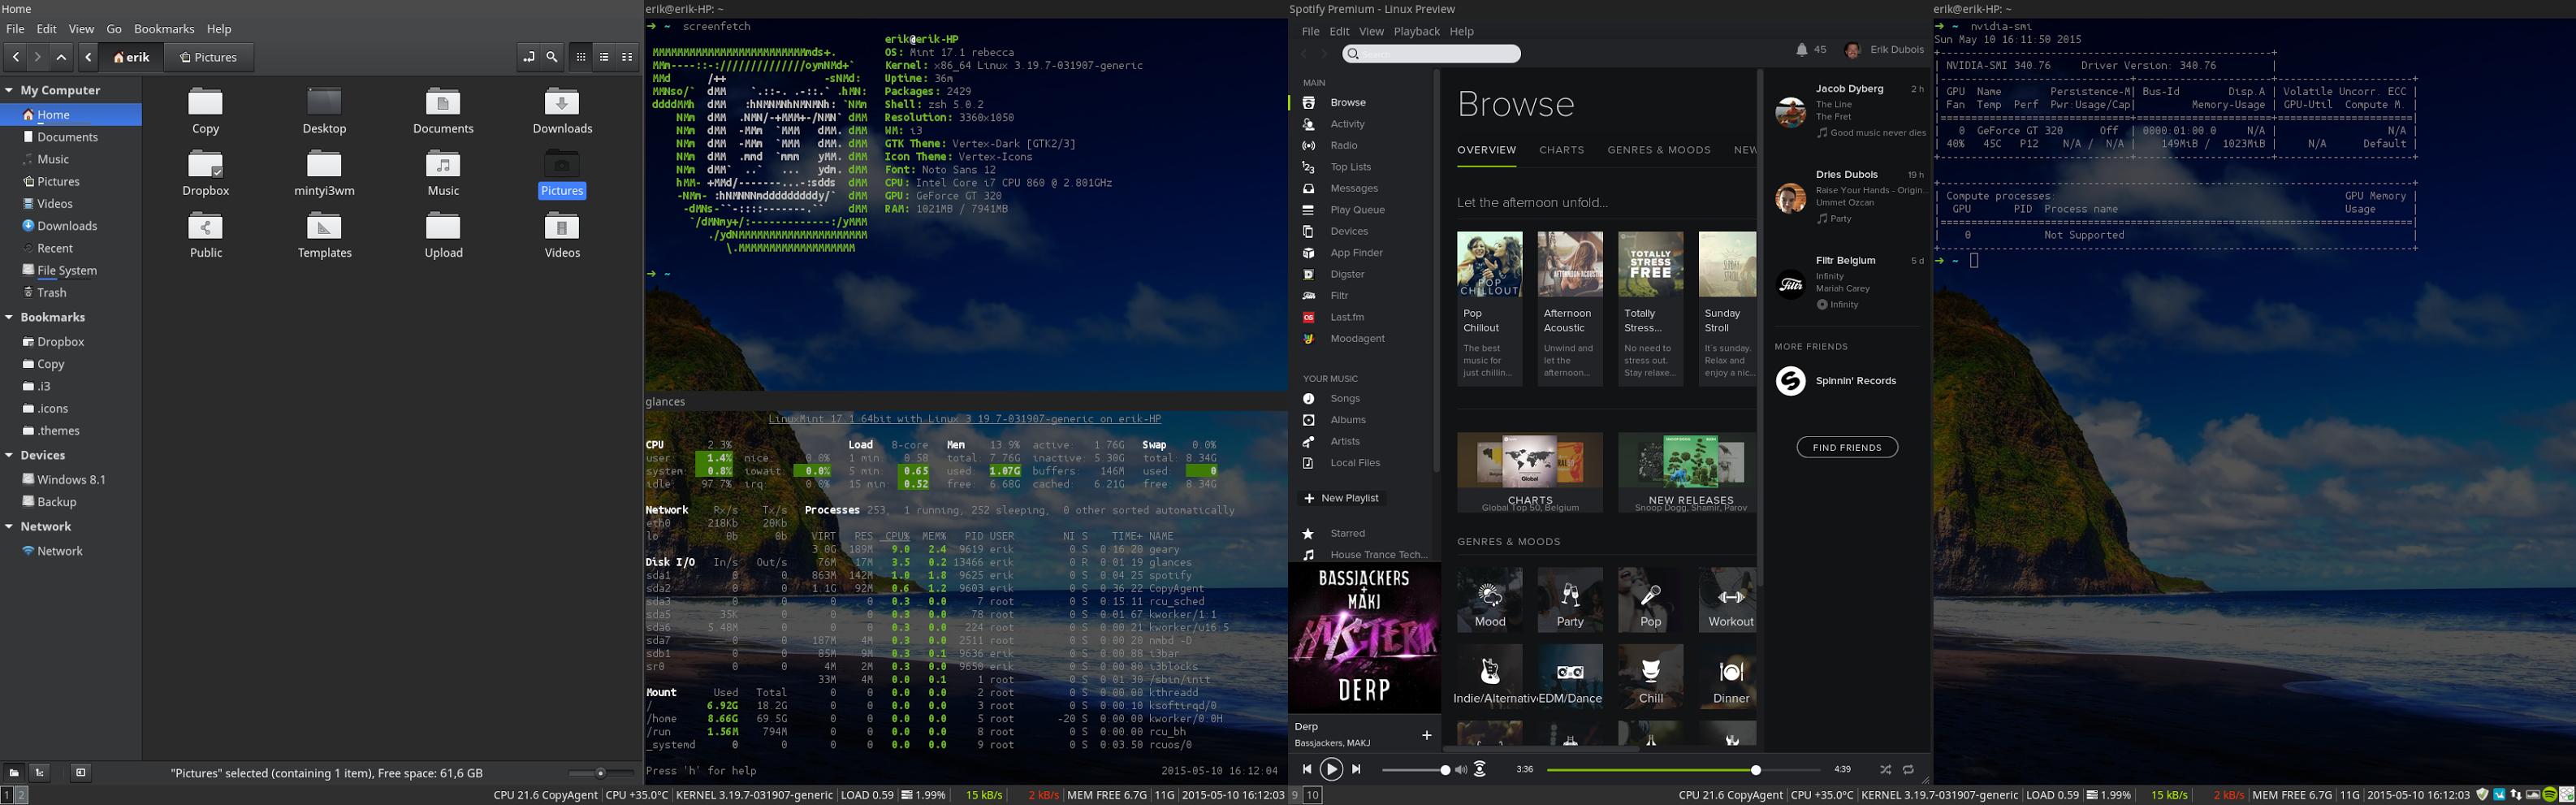The height and width of the screenshot is (805, 2576).
Task: Collapse Bookmarks section in sidebar
Action: pyautogui.click(x=9, y=317)
